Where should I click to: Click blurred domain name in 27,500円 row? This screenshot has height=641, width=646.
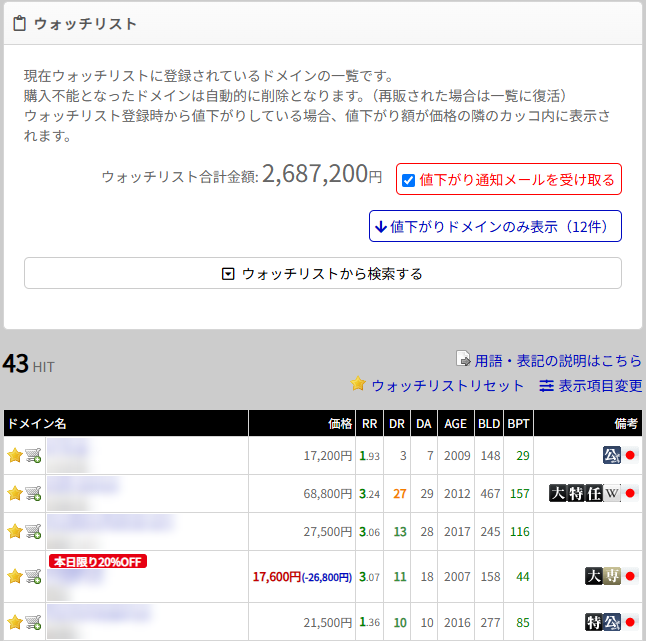[111, 523]
